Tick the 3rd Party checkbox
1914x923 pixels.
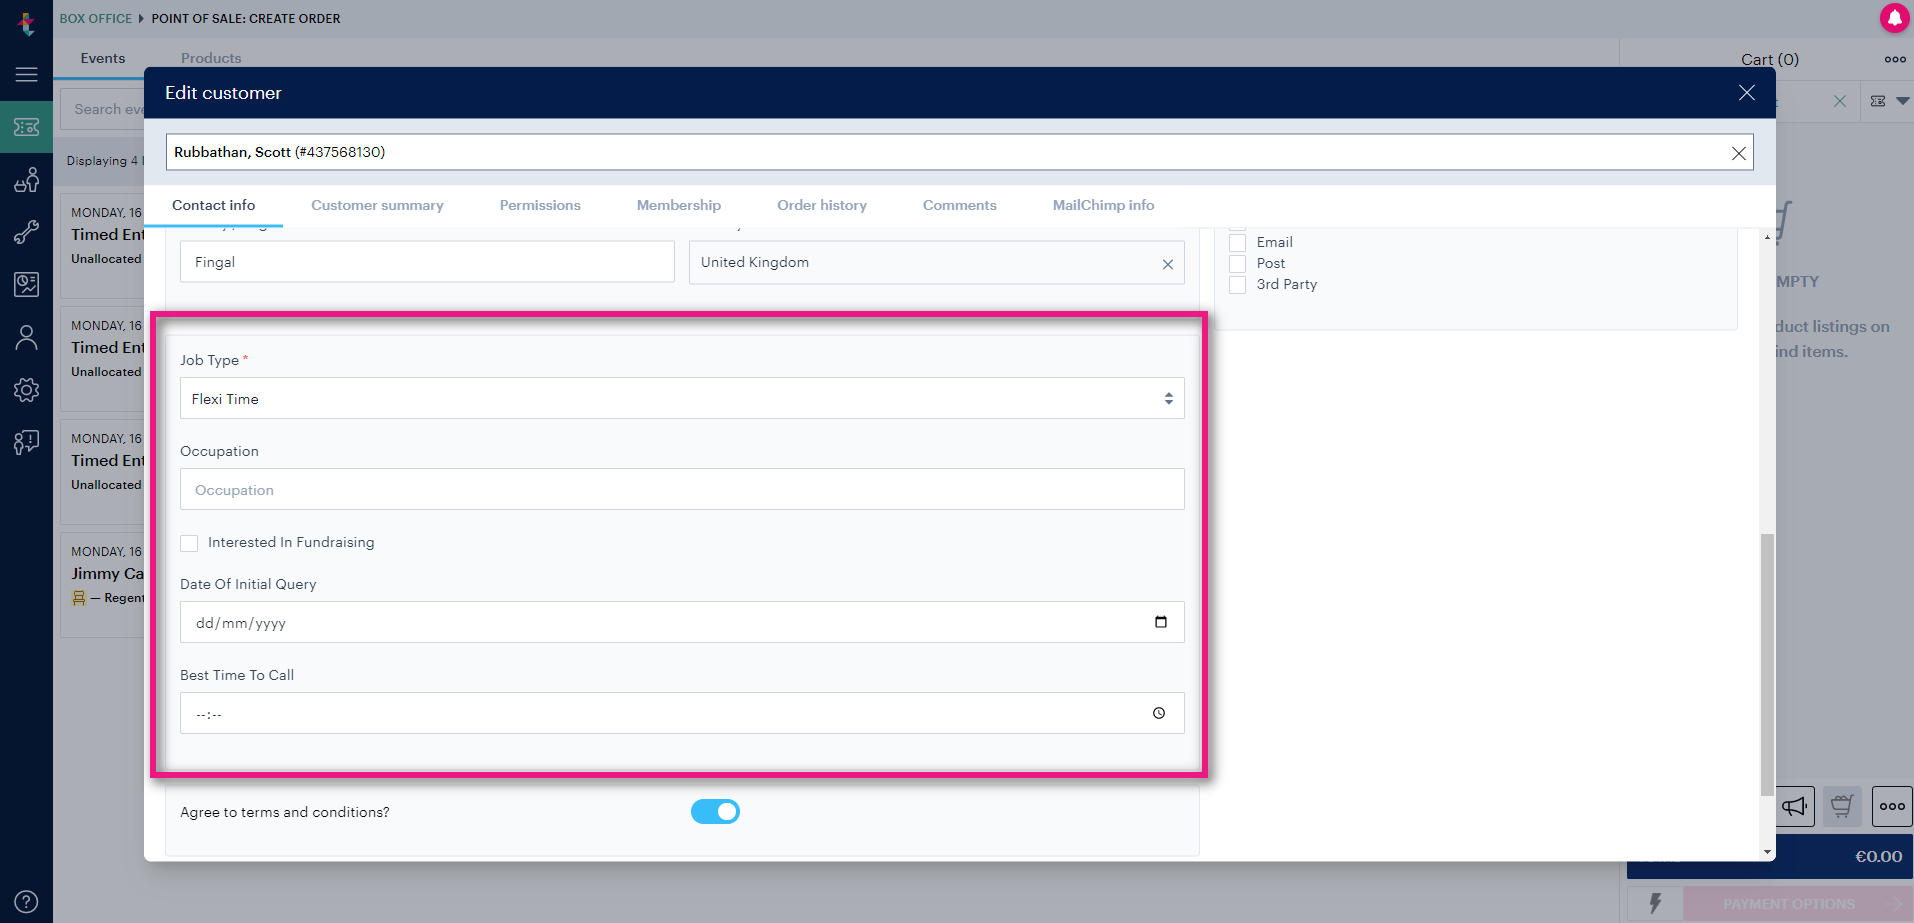tap(1237, 285)
